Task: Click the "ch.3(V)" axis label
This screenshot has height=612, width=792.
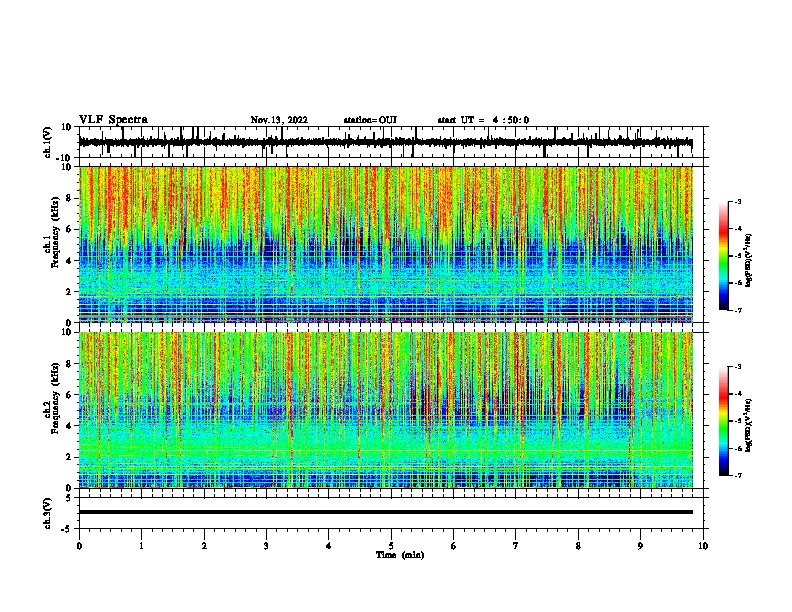Action: click(x=48, y=513)
